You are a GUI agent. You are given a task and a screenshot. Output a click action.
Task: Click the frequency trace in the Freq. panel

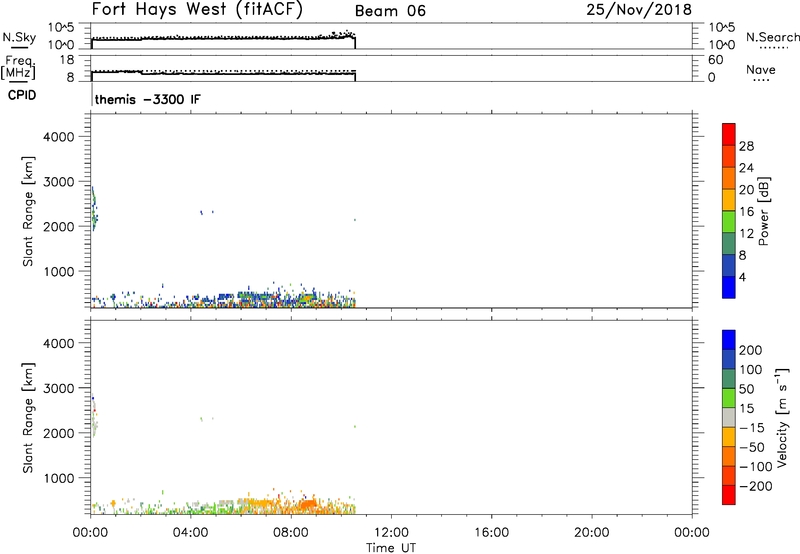point(223,73)
